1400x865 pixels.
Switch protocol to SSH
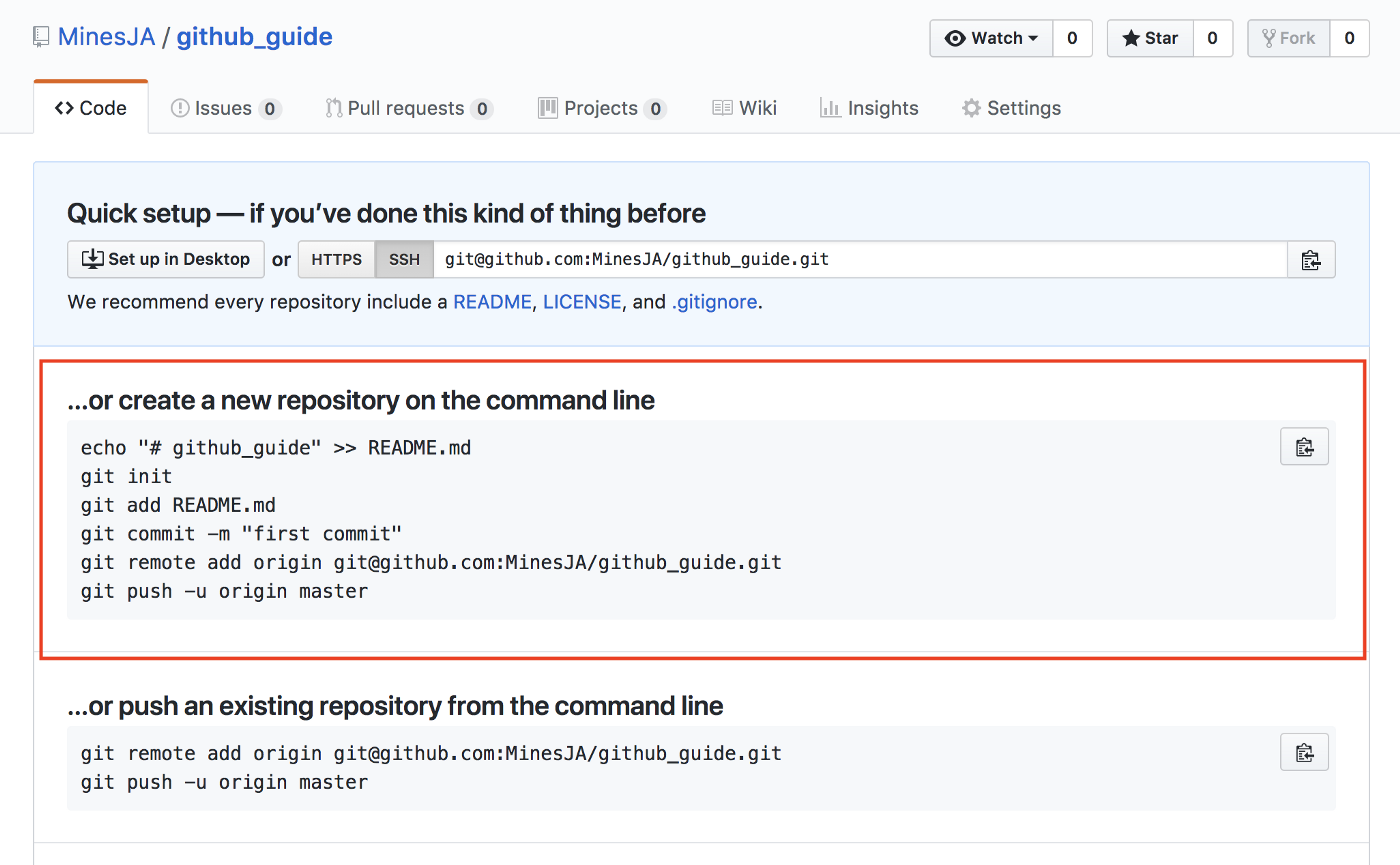(403, 258)
